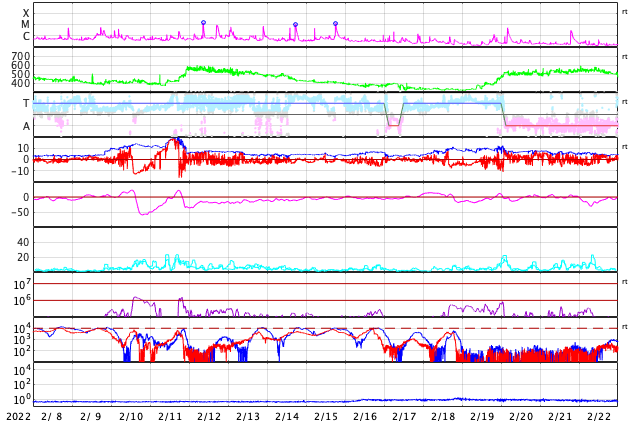
Task: Choose the 2/12 date label
Action: [x=209, y=417]
